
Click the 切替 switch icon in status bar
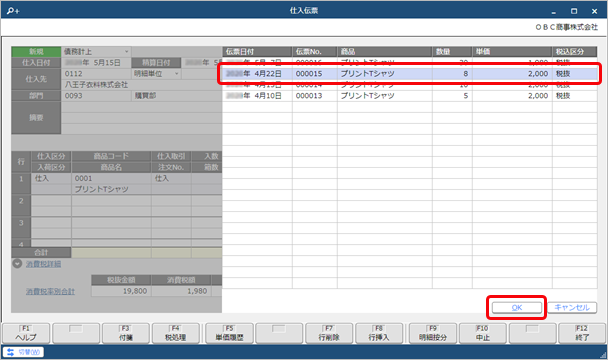click(10, 352)
